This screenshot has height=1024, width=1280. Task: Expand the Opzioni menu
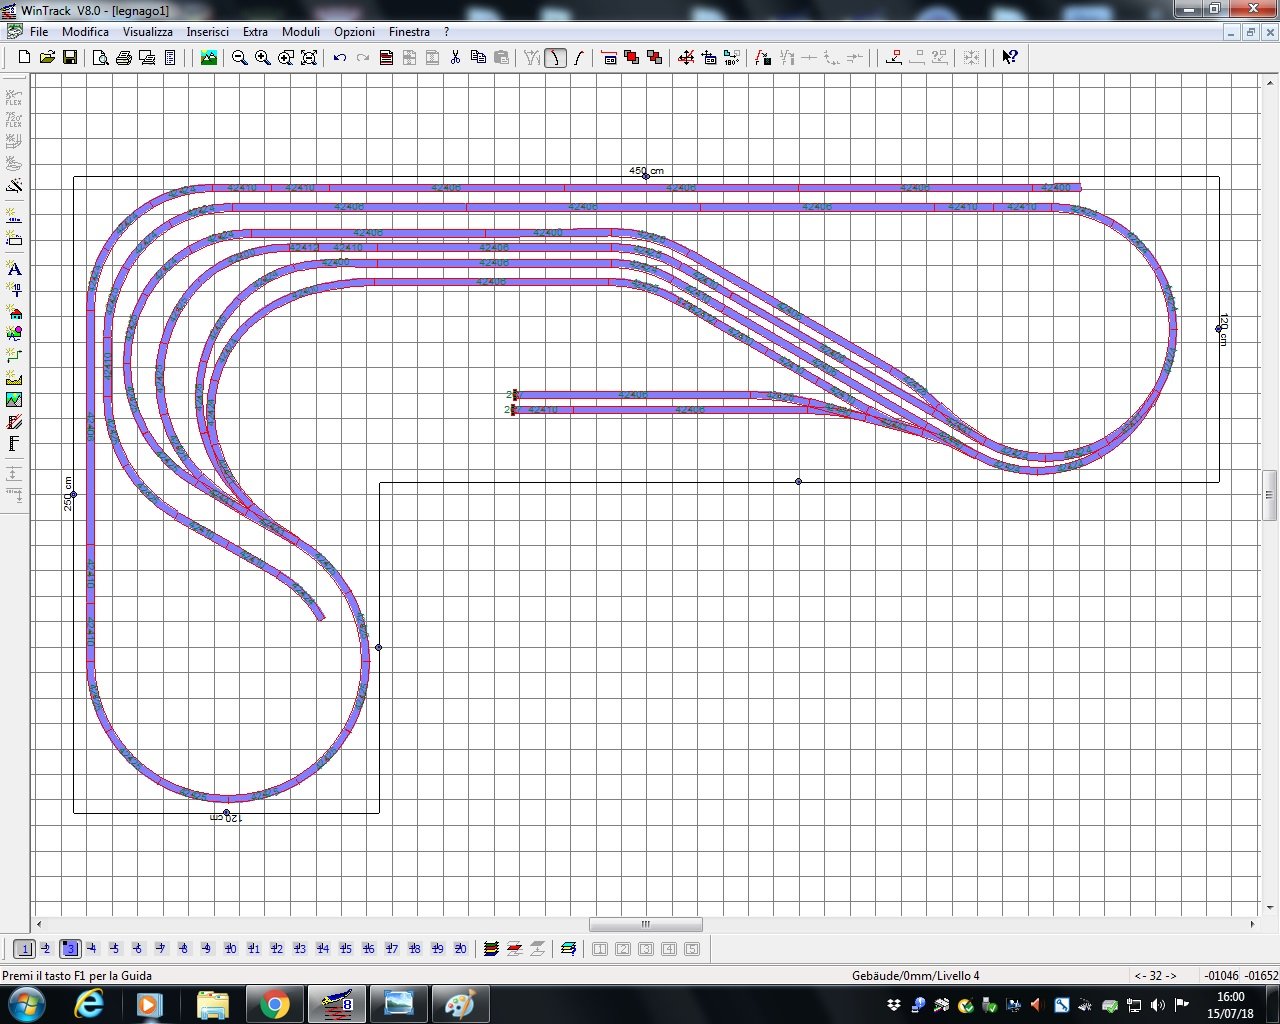pos(354,32)
